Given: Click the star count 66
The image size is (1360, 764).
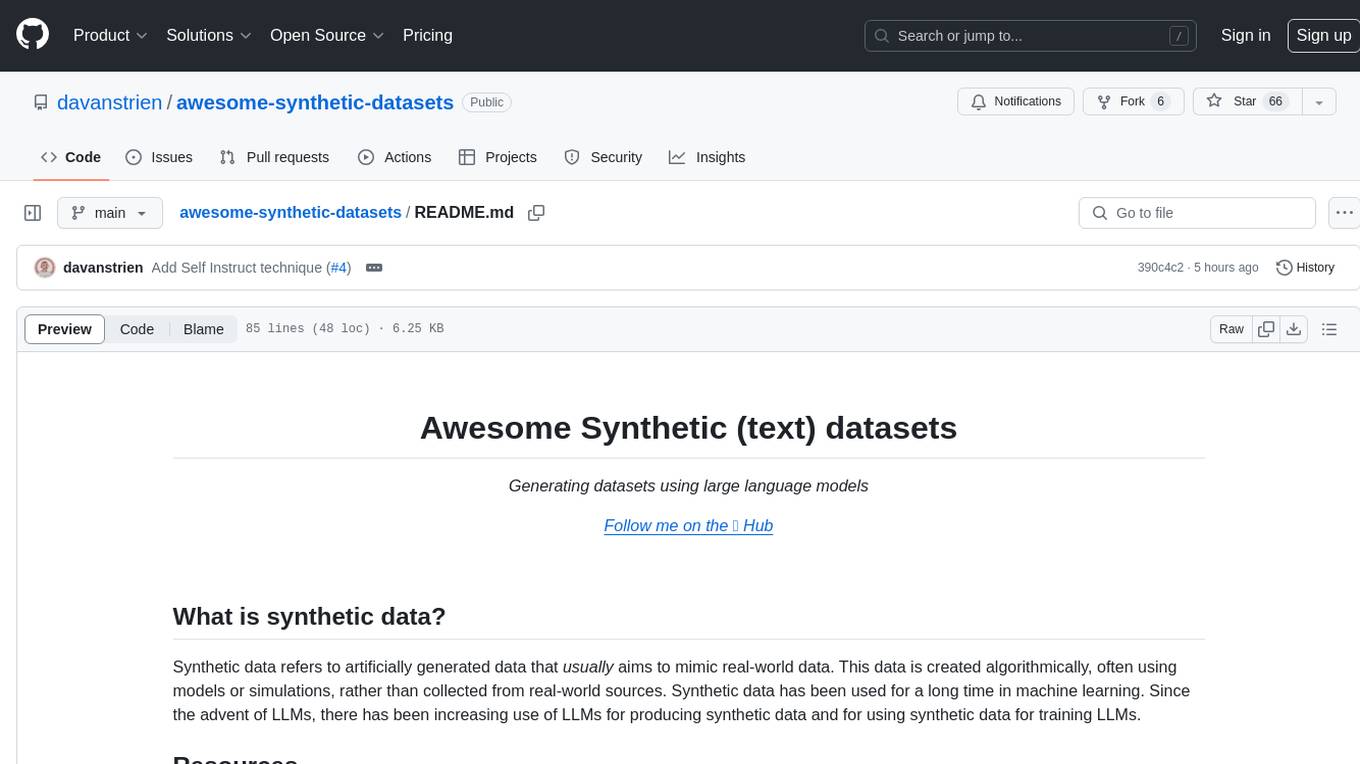Looking at the screenshot, I should click(x=1275, y=102).
